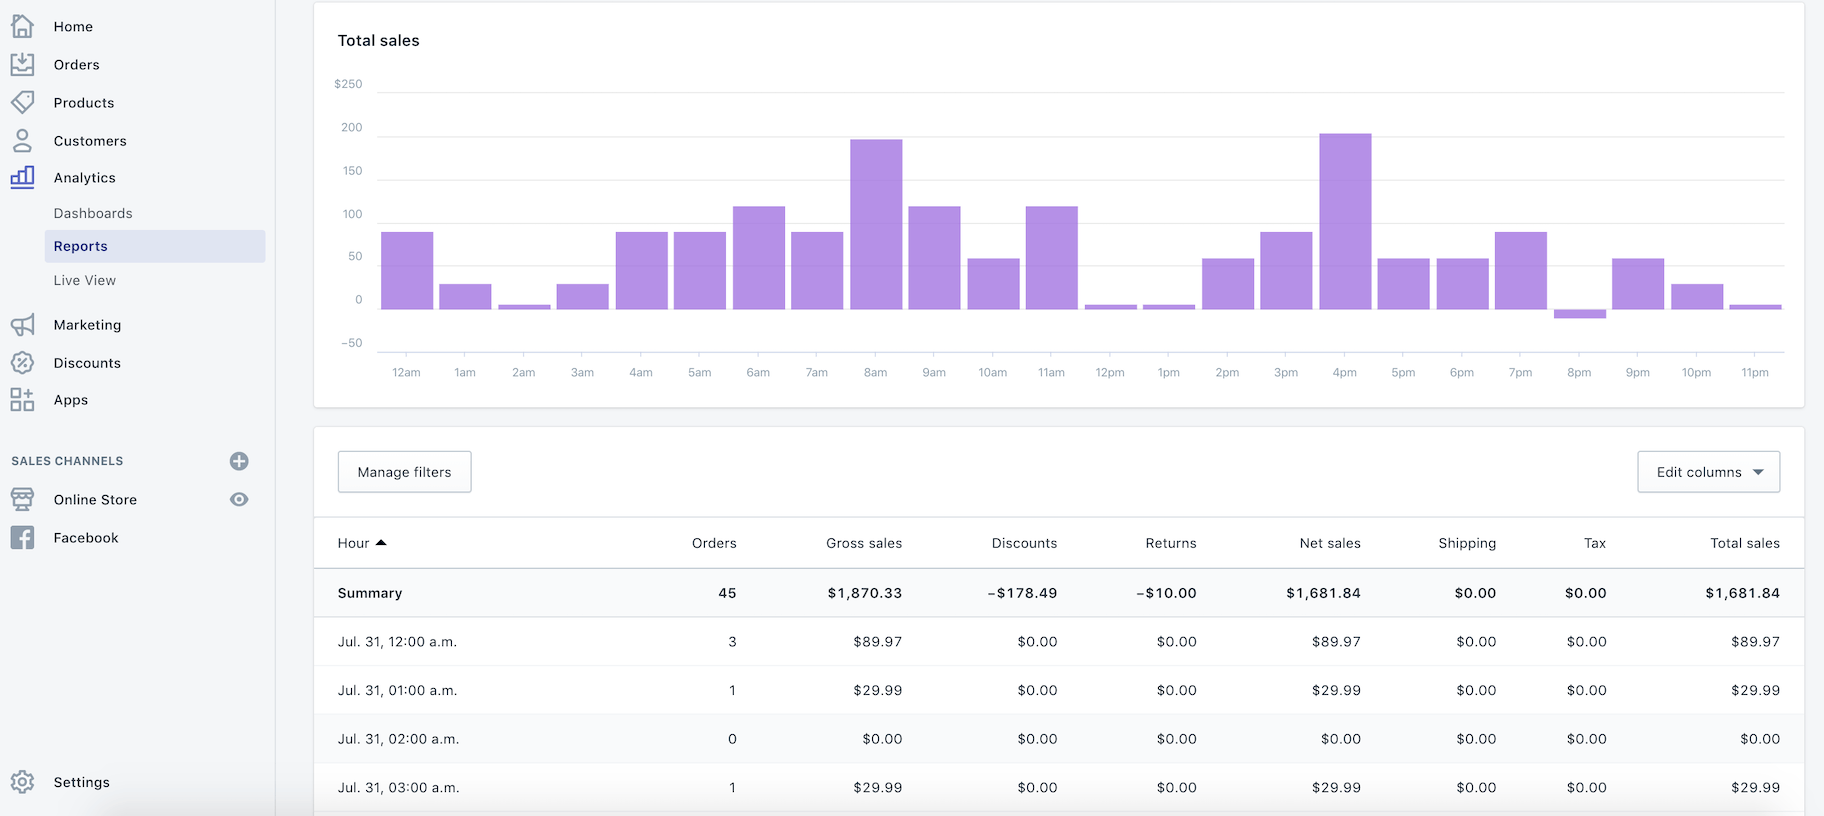This screenshot has width=1824, height=816.
Task: Select Live View in Analytics submenu
Action: click(x=85, y=280)
